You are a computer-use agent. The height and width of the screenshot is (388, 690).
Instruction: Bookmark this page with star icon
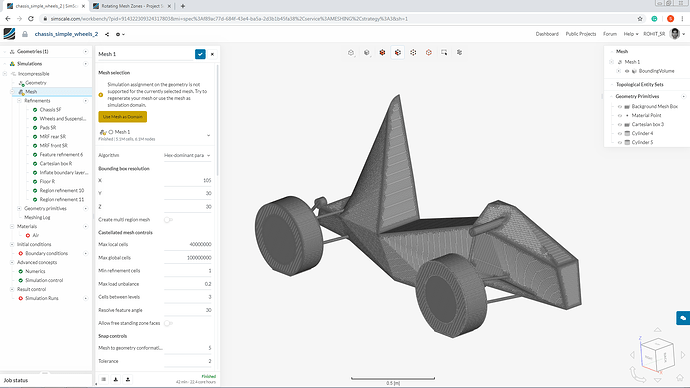click(640, 19)
